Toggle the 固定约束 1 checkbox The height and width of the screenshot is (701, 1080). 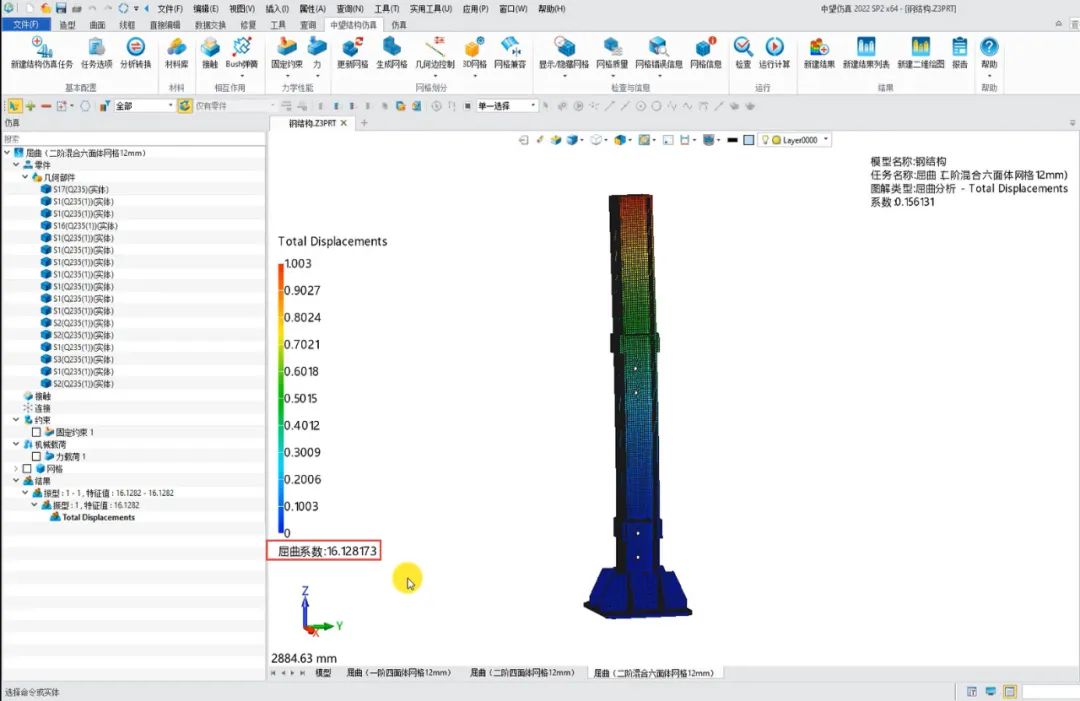coord(36,432)
